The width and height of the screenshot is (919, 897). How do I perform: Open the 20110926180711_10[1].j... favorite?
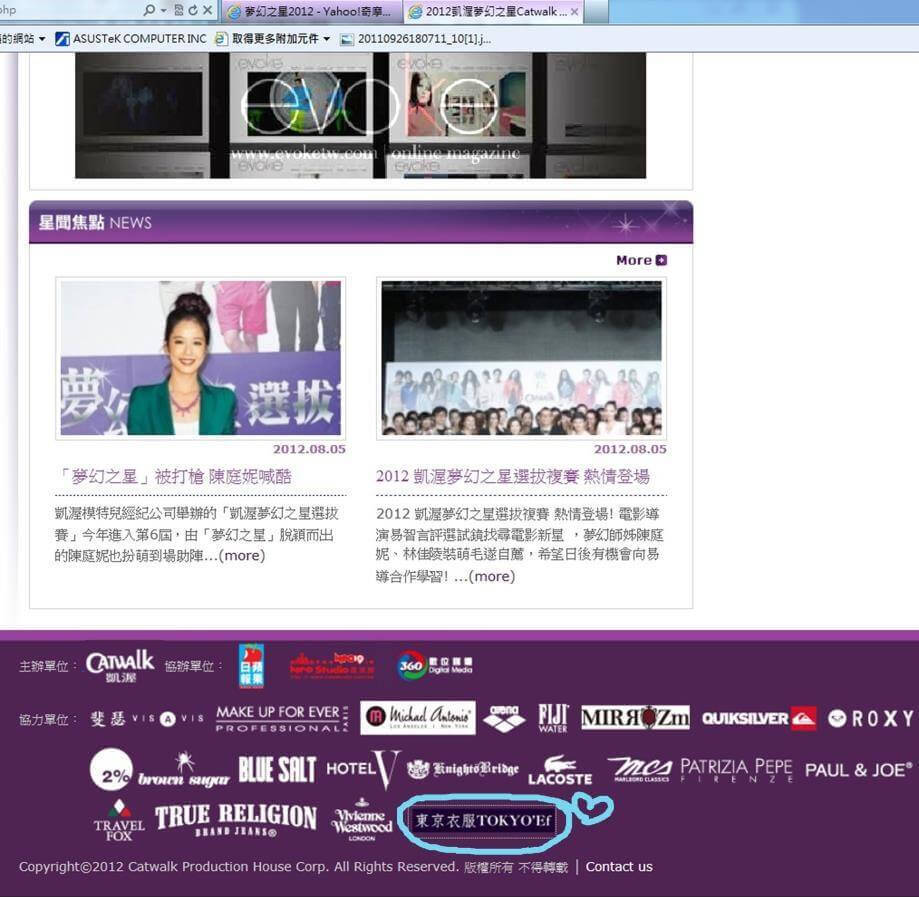416,39
